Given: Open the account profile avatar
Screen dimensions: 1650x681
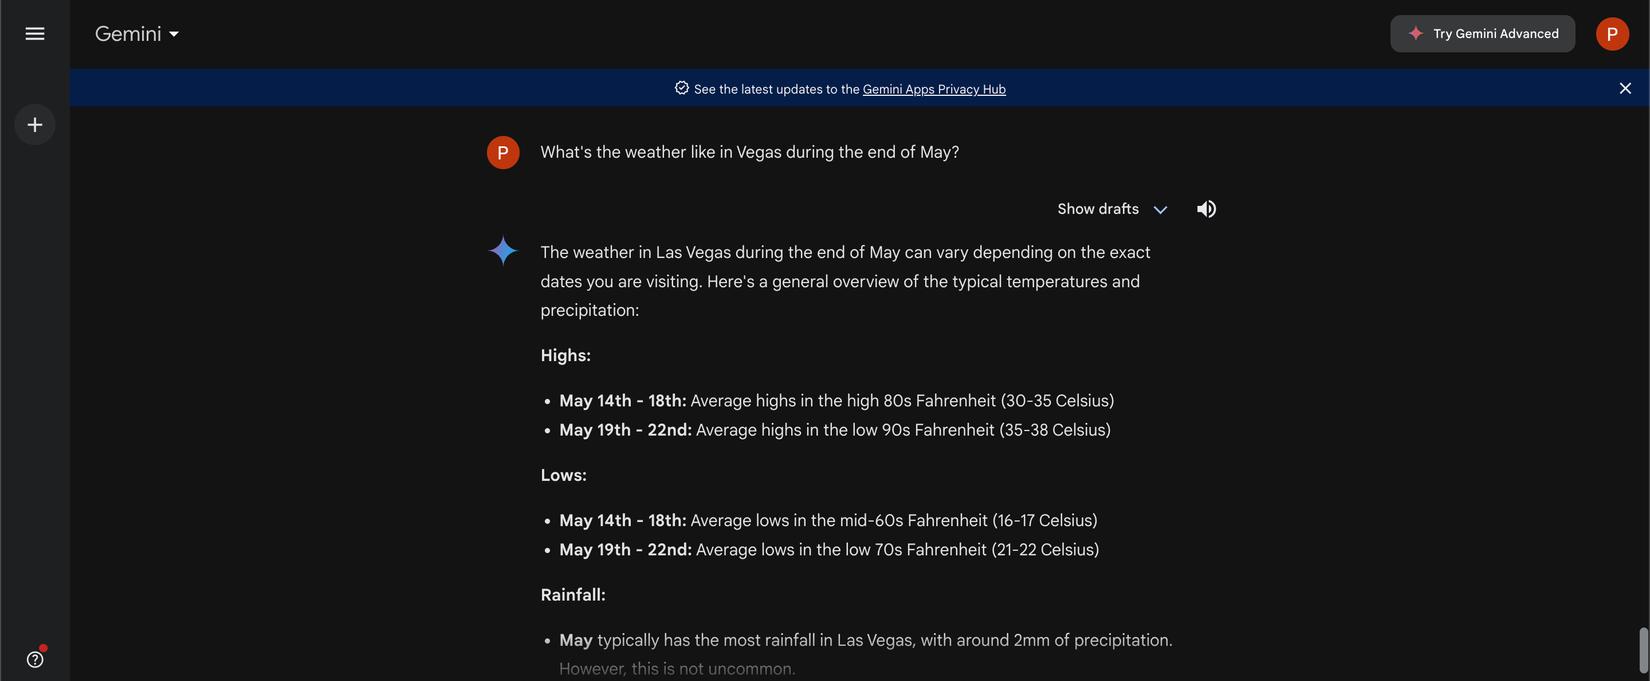Looking at the screenshot, I should click(1612, 34).
